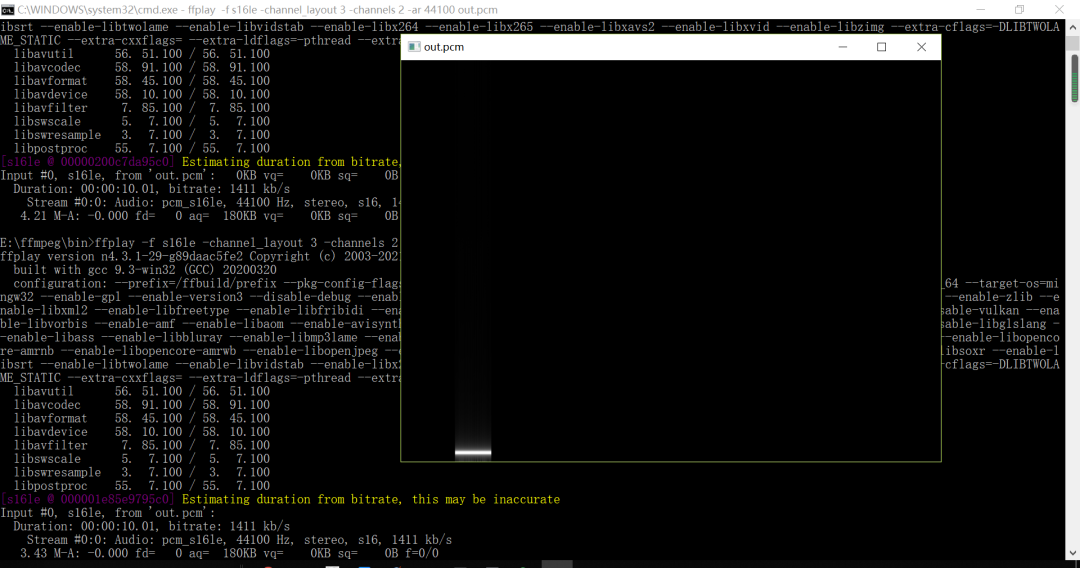
Task: Click the cmd.exe title bar command text
Action: [258, 10]
